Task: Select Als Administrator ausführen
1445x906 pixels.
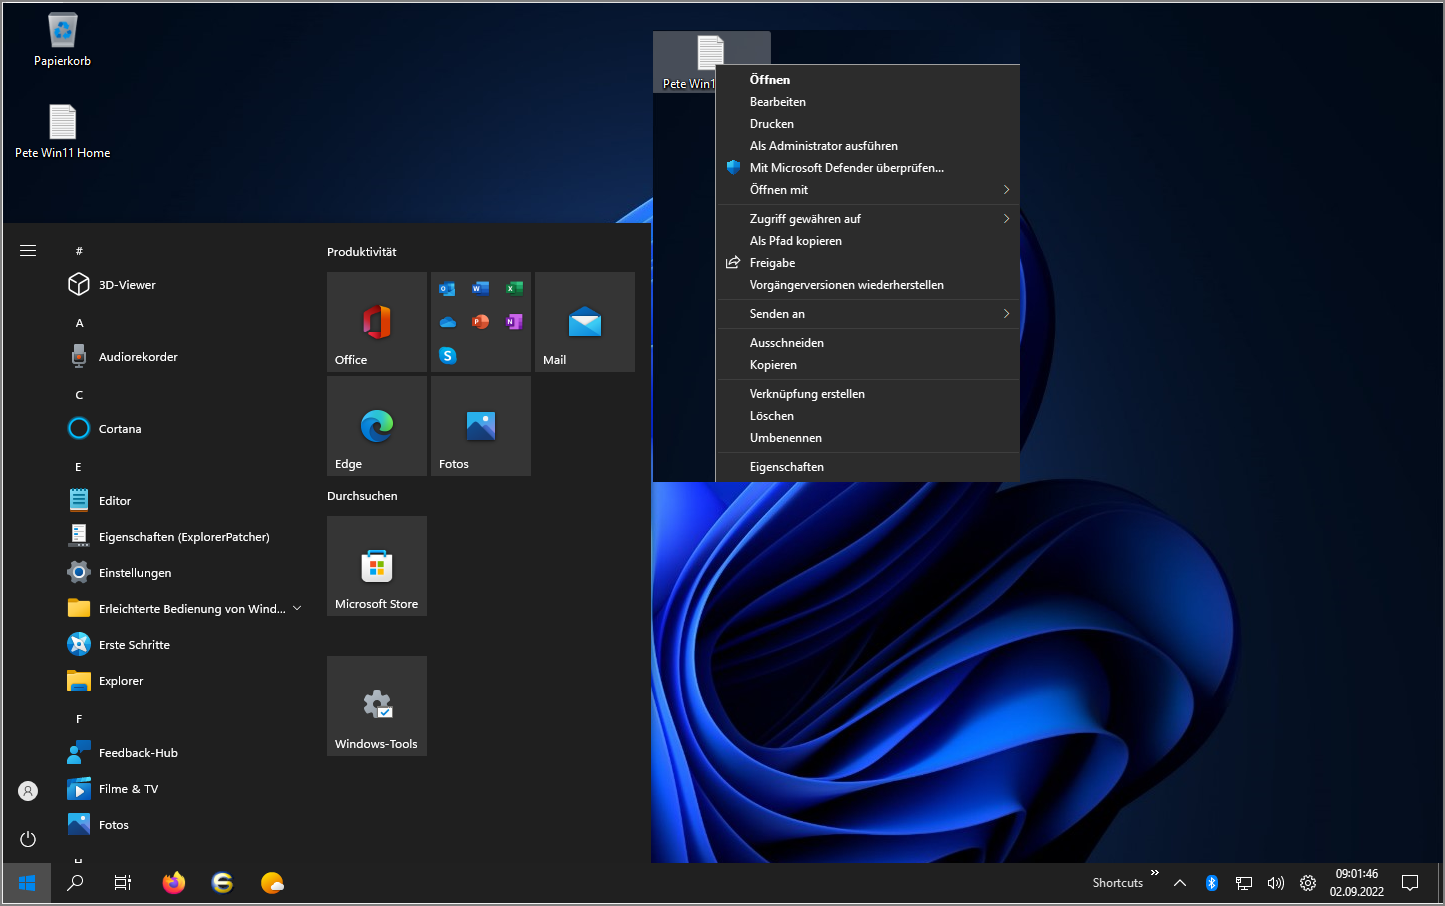Action: tap(868, 146)
